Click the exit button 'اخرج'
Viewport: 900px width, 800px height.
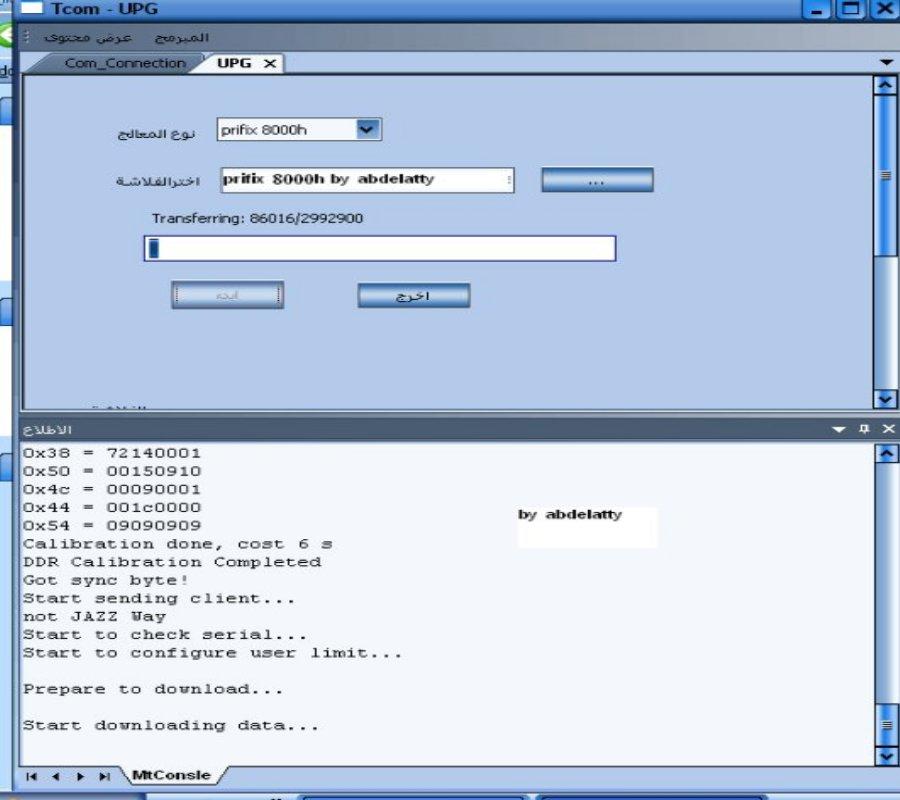[x=414, y=296]
